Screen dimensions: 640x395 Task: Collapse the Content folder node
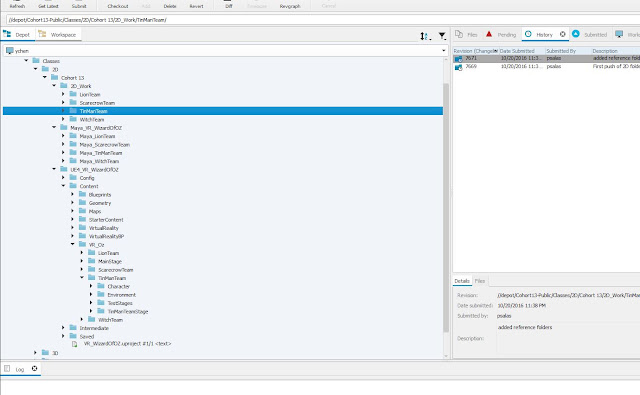tap(64, 186)
